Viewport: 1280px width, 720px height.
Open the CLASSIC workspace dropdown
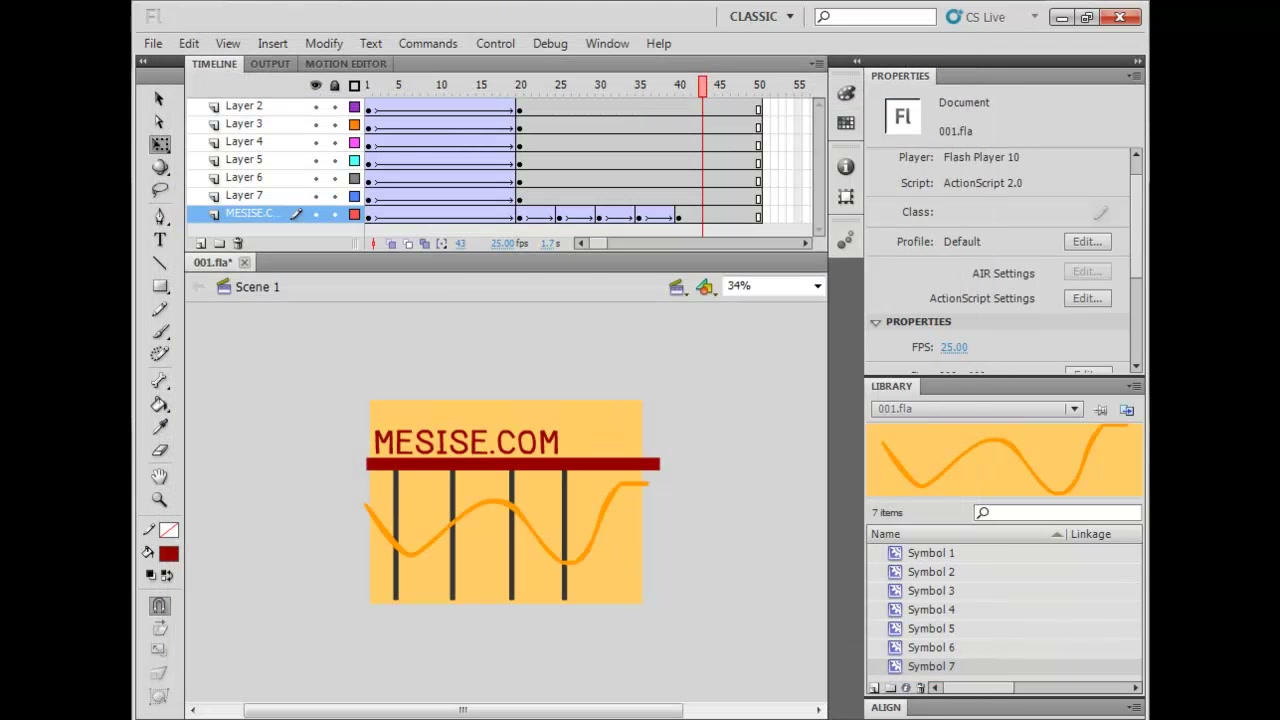click(x=762, y=17)
